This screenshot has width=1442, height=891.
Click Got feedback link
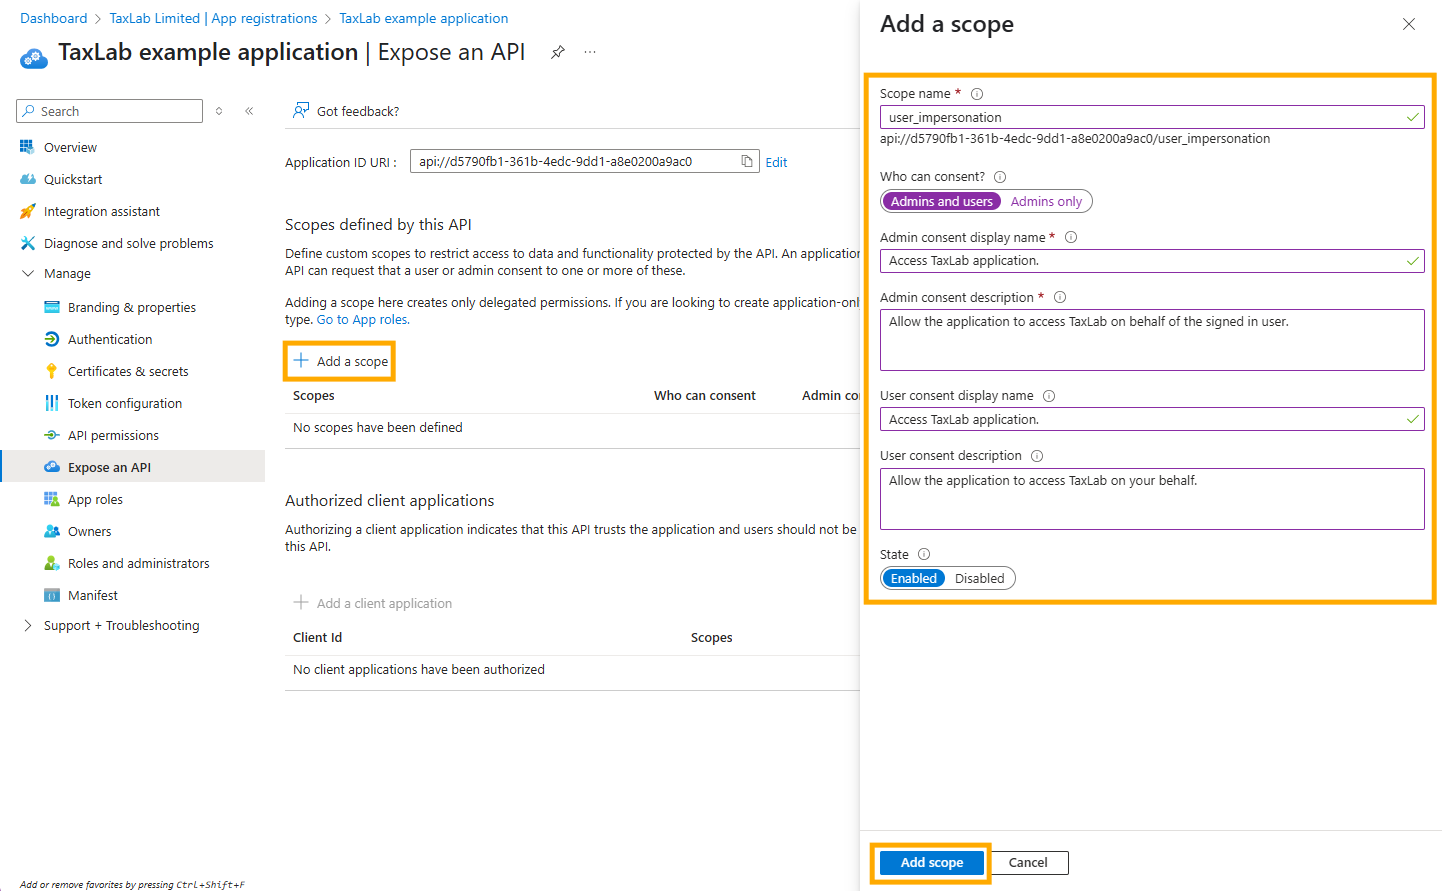coord(358,111)
